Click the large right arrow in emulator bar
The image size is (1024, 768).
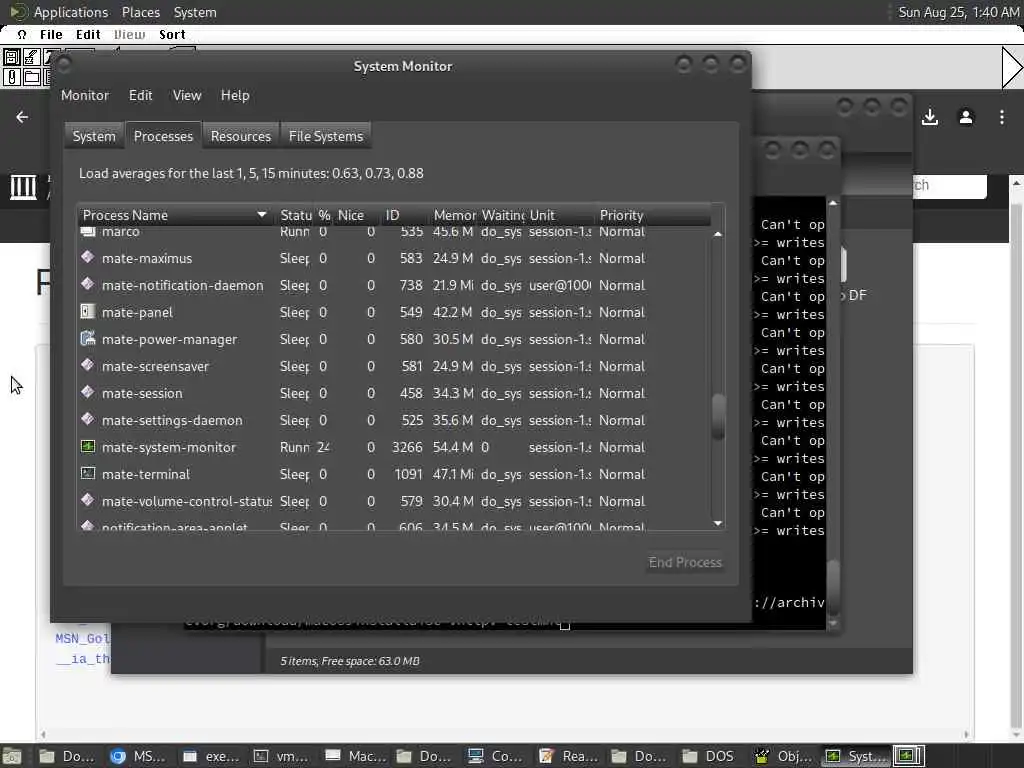(x=1012, y=67)
